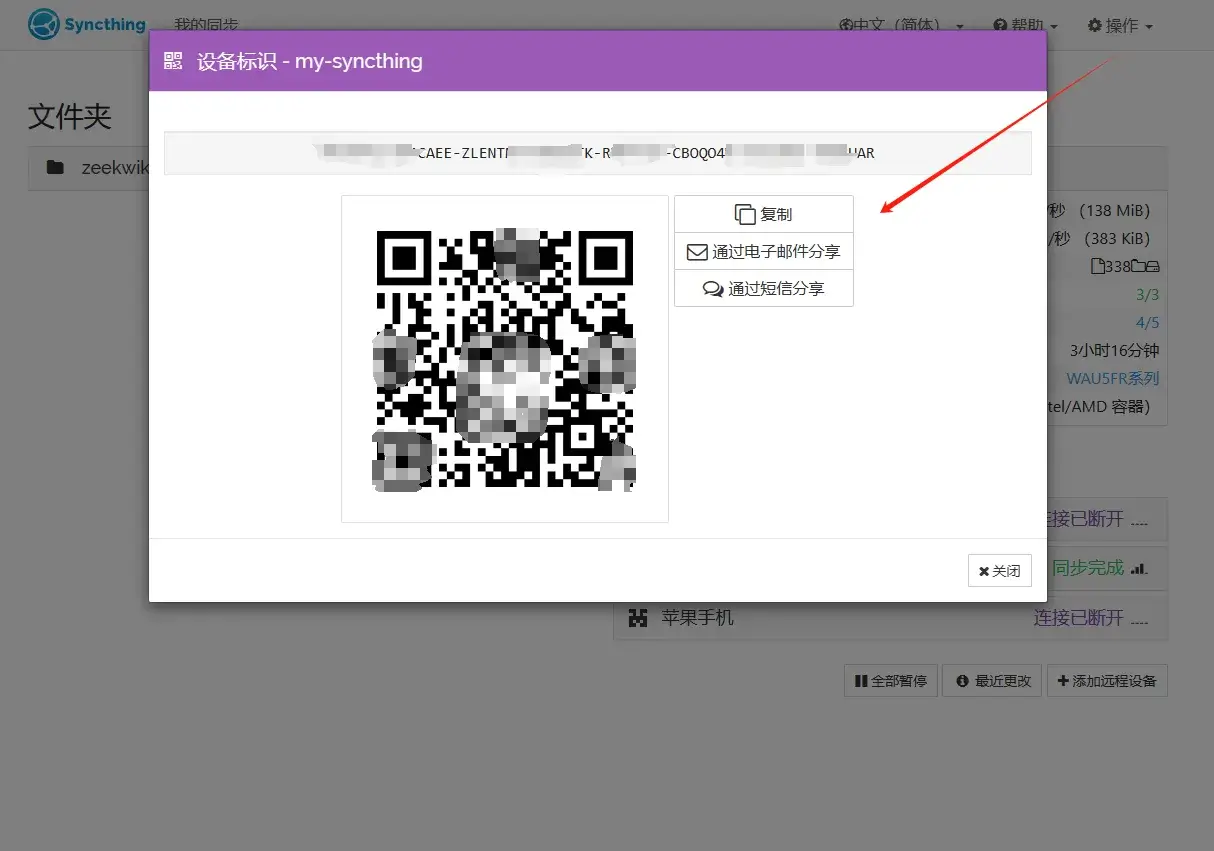Open the 操作 actions menu
Image resolution: width=1214 pixels, height=851 pixels.
pos(1121,26)
